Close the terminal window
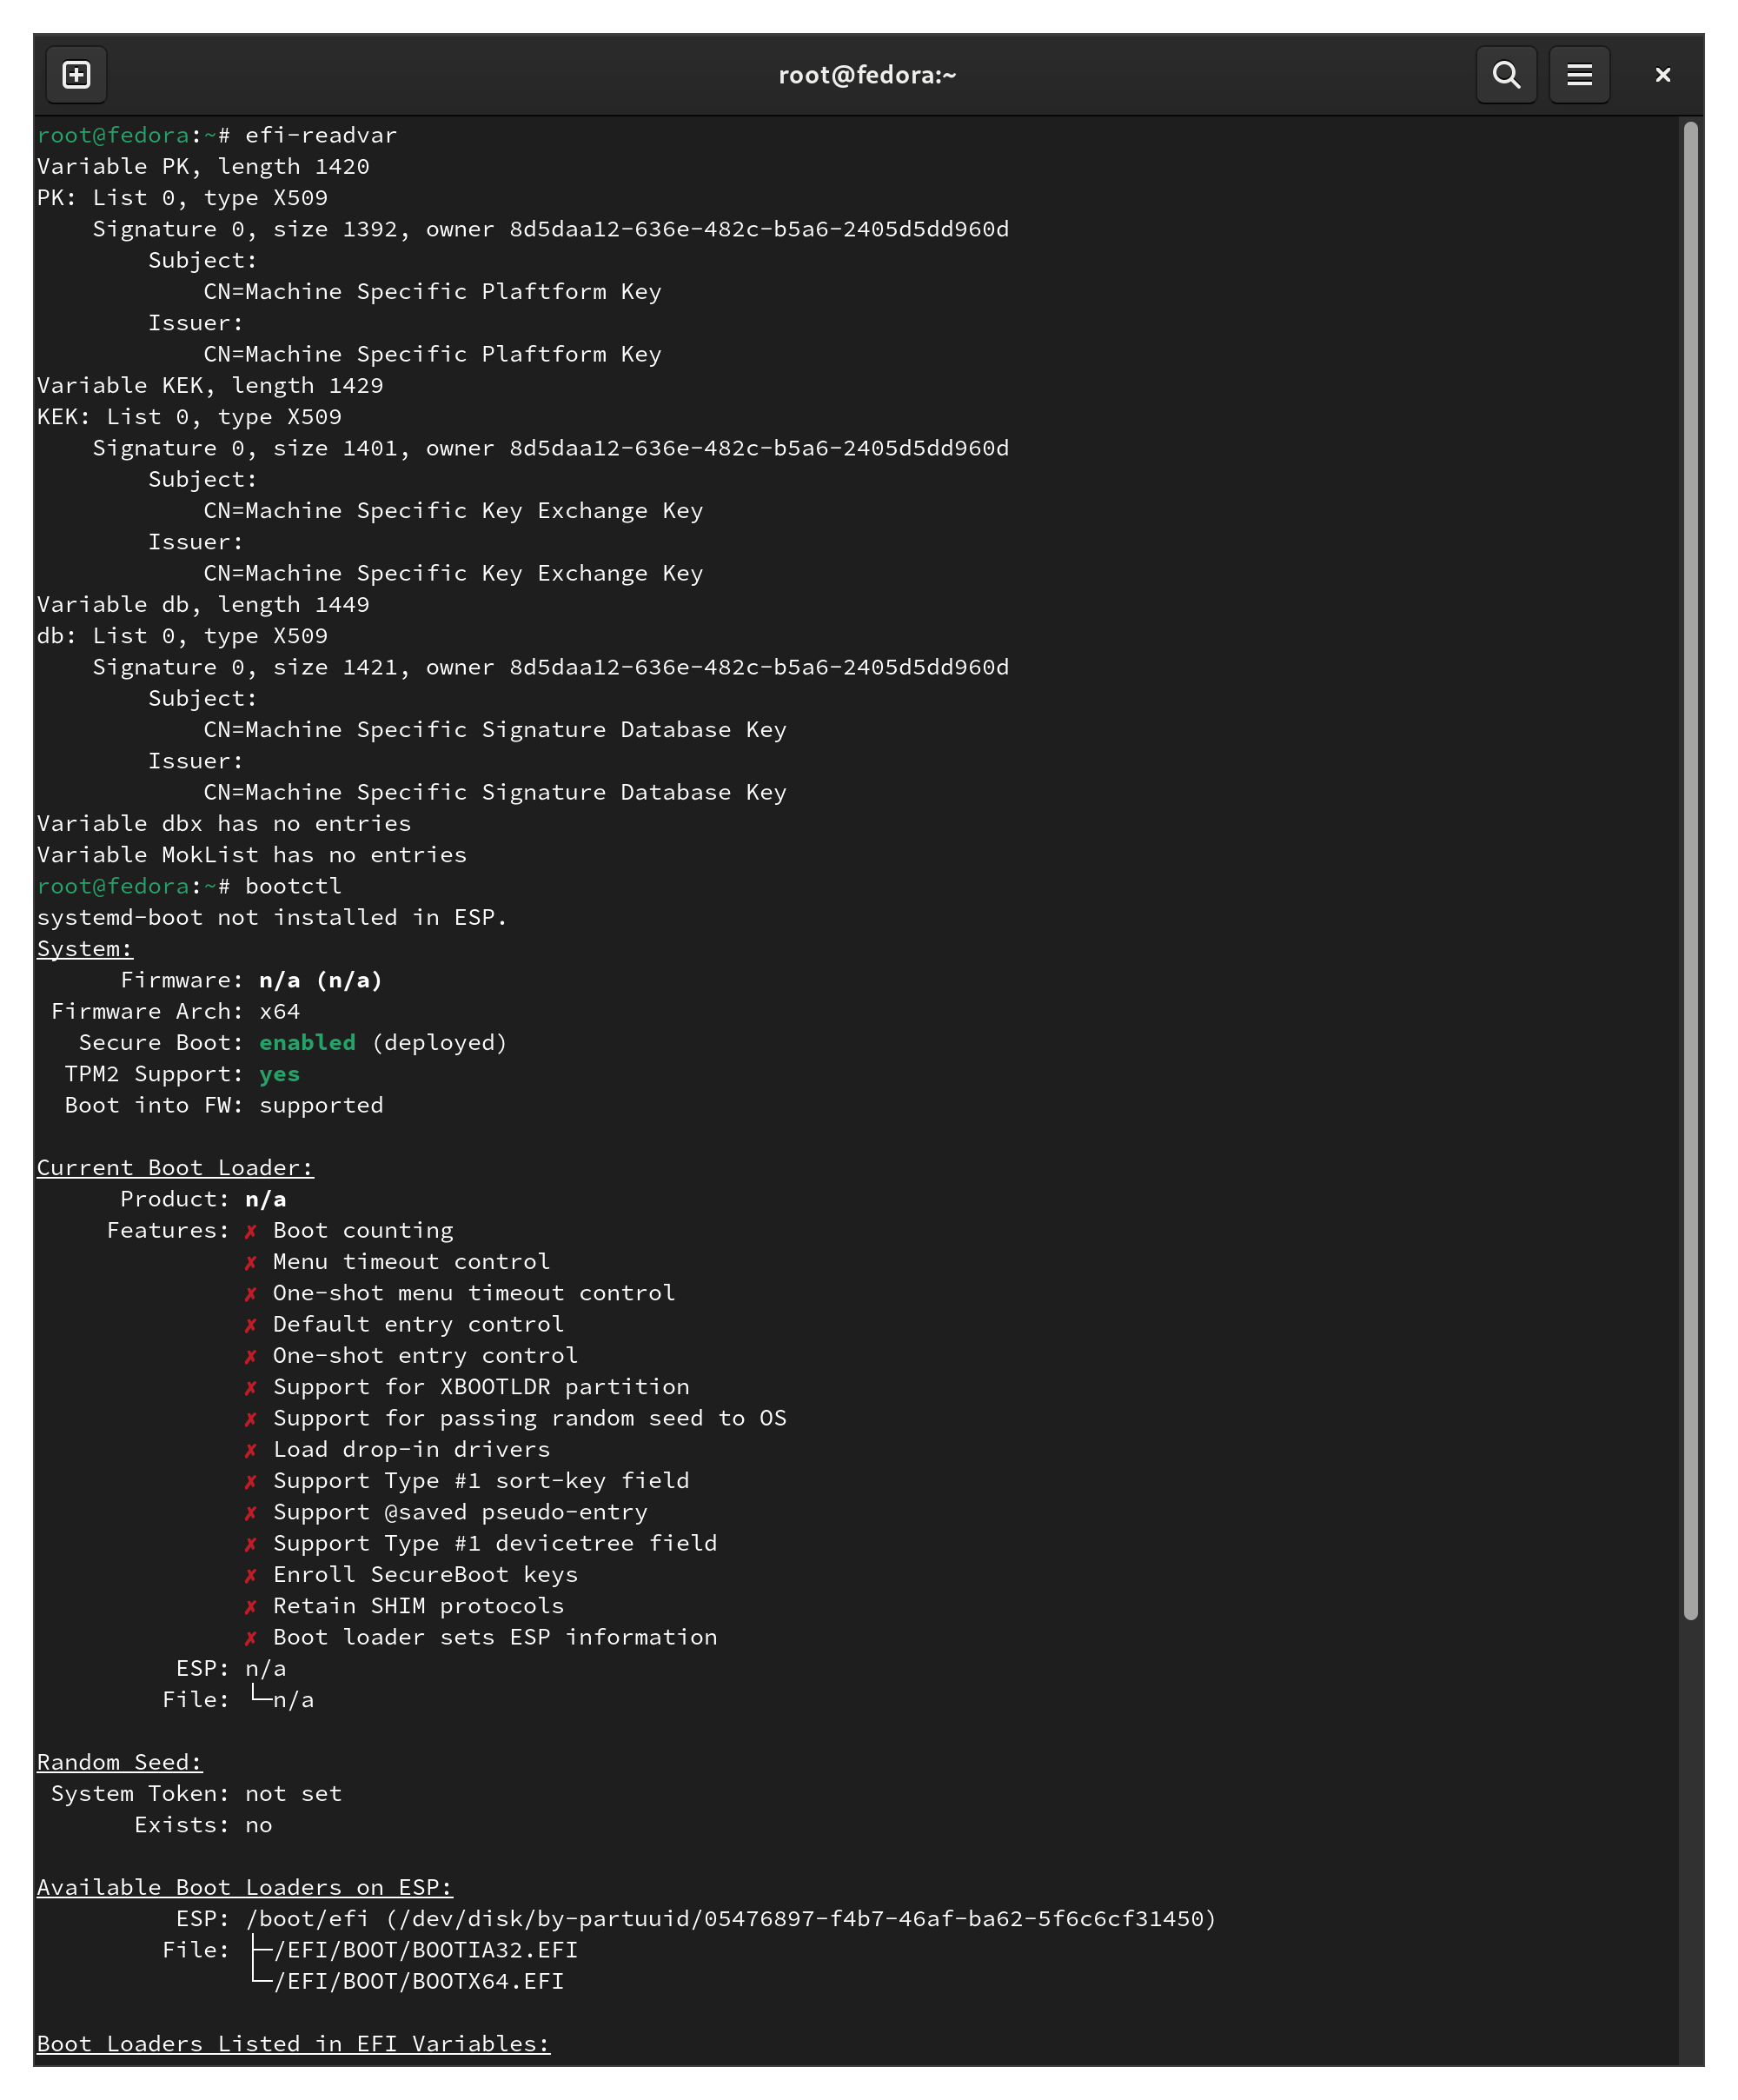Screen dimensions: 1738x2100 (x=1662, y=75)
